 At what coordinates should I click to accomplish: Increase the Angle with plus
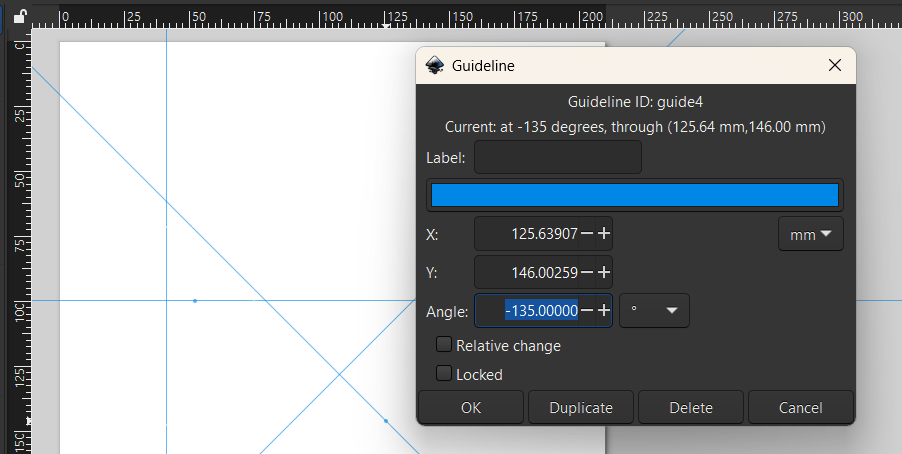click(603, 311)
